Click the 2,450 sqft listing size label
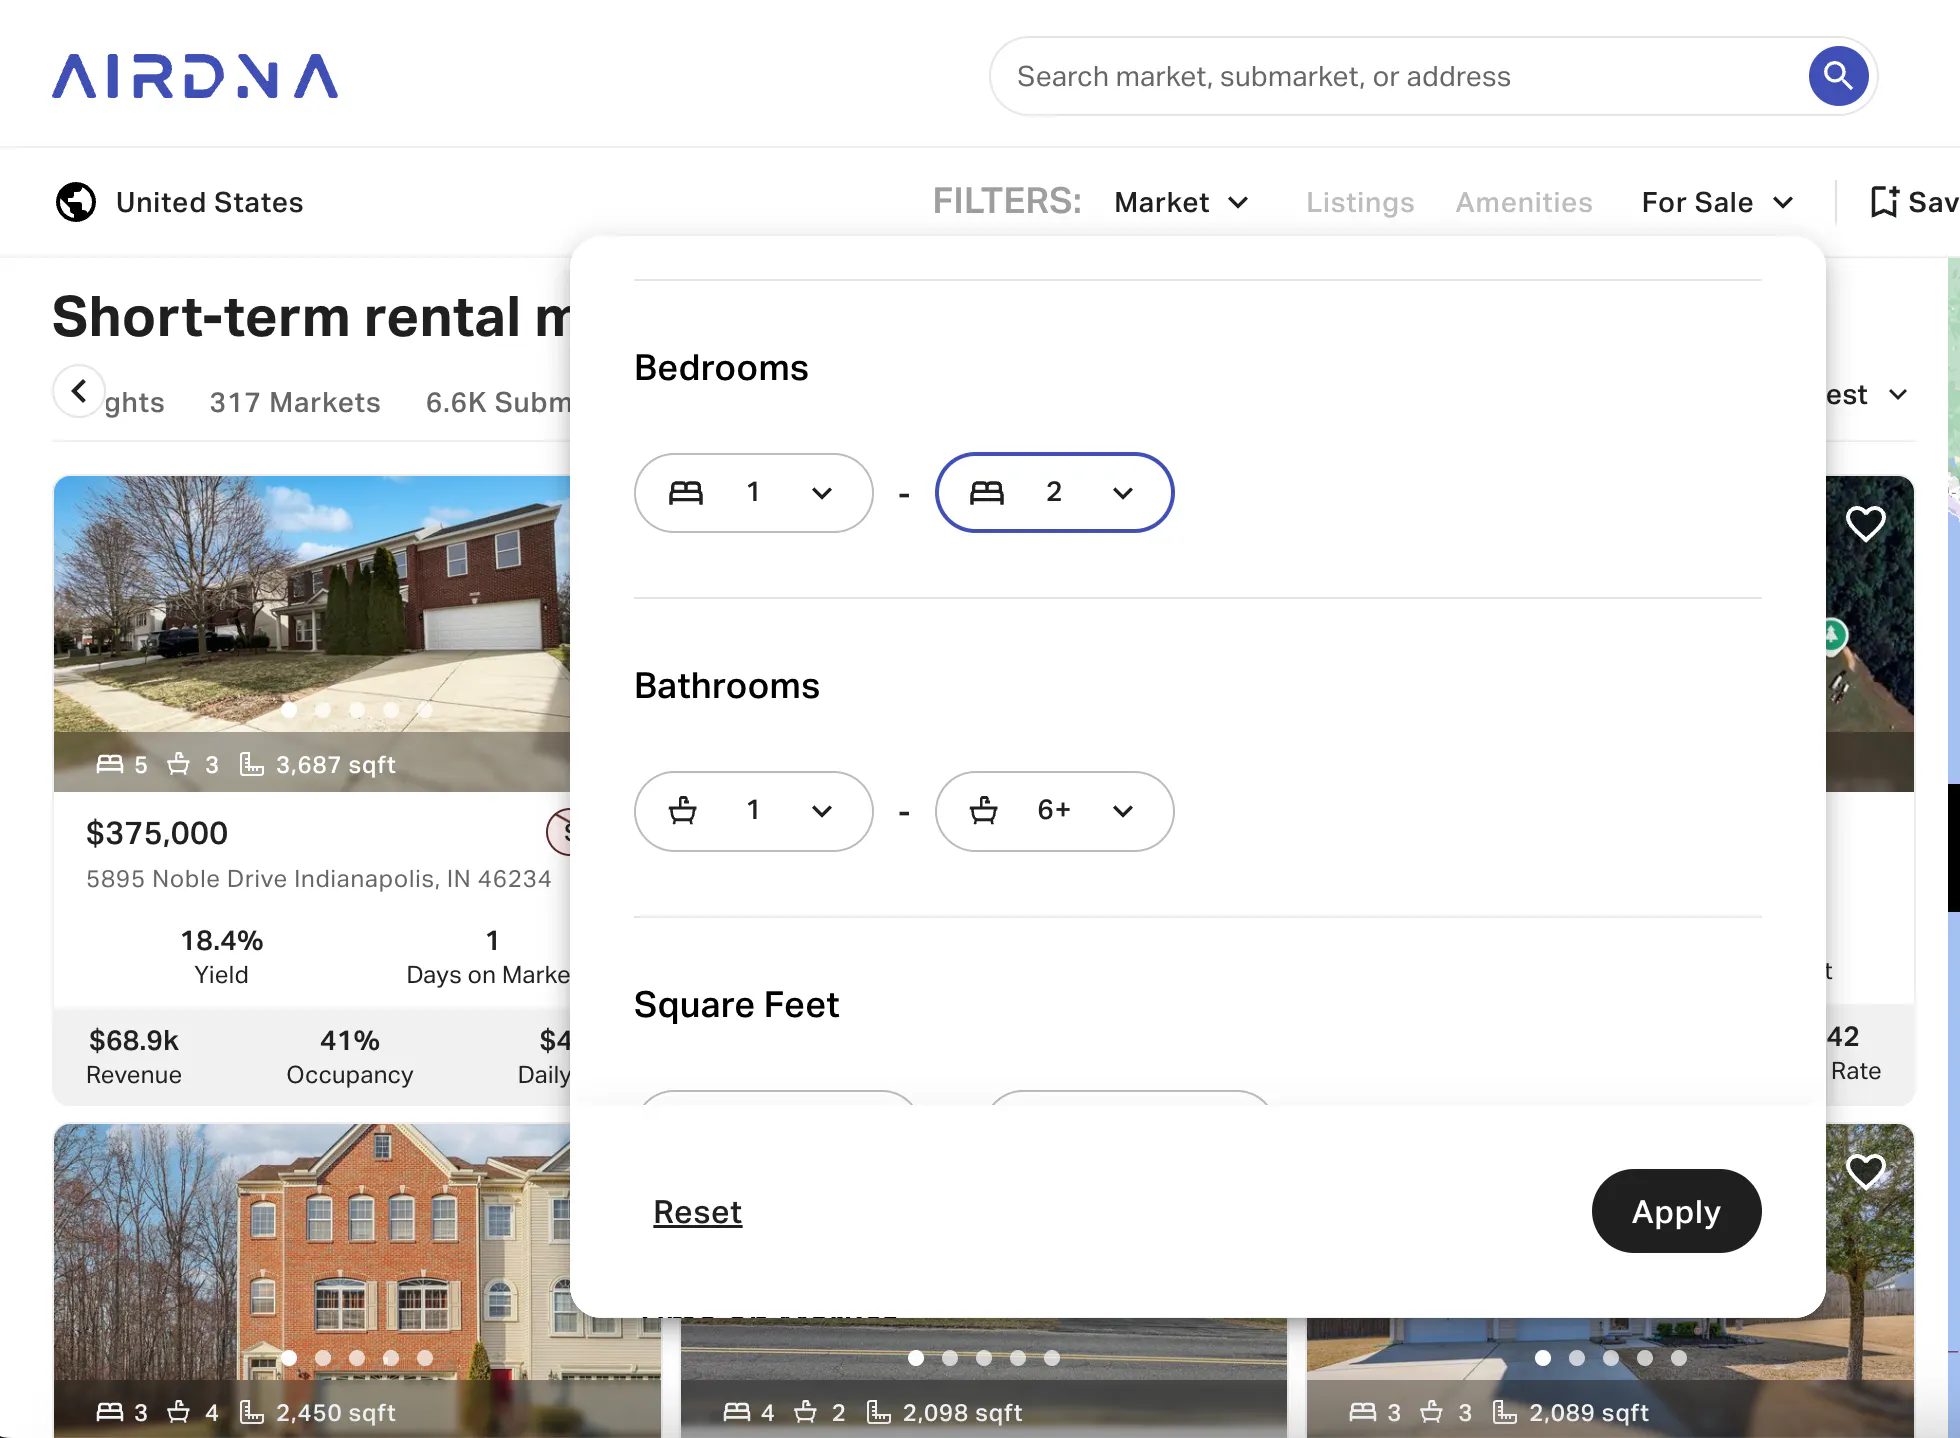The width and height of the screenshot is (1960, 1438). [x=335, y=1413]
